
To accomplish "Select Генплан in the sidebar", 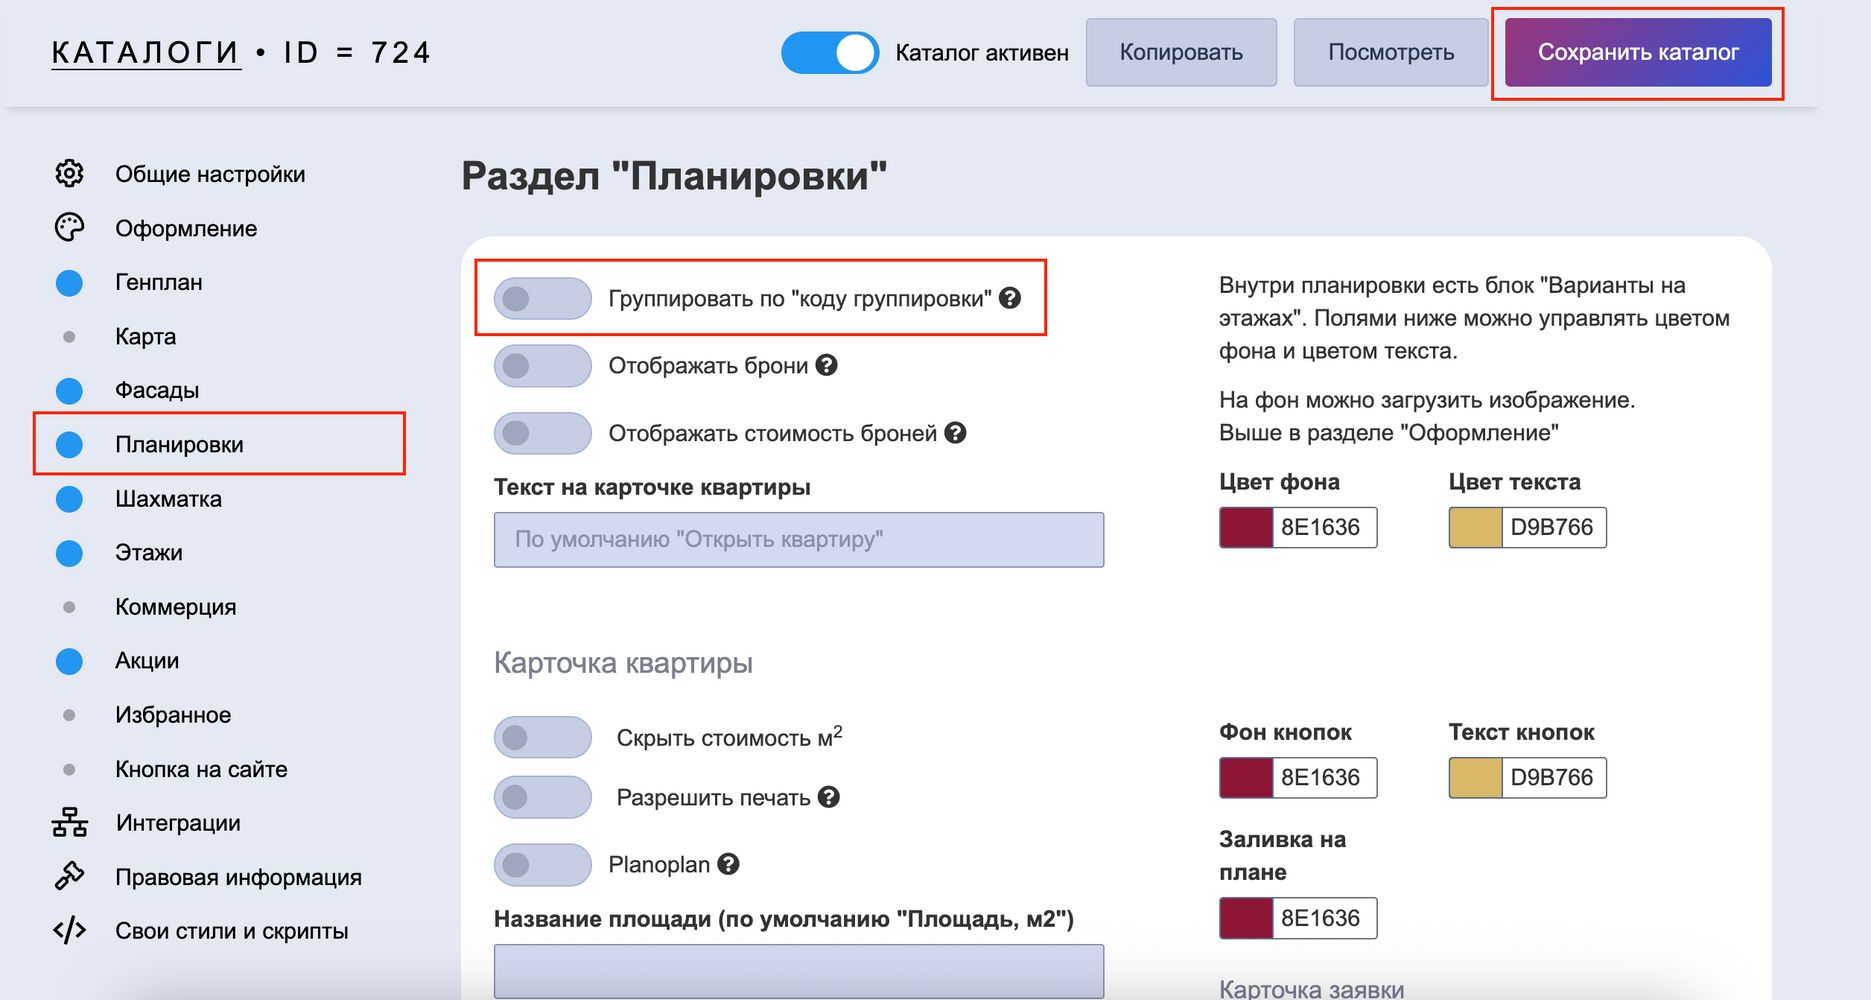I will (158, 283).
